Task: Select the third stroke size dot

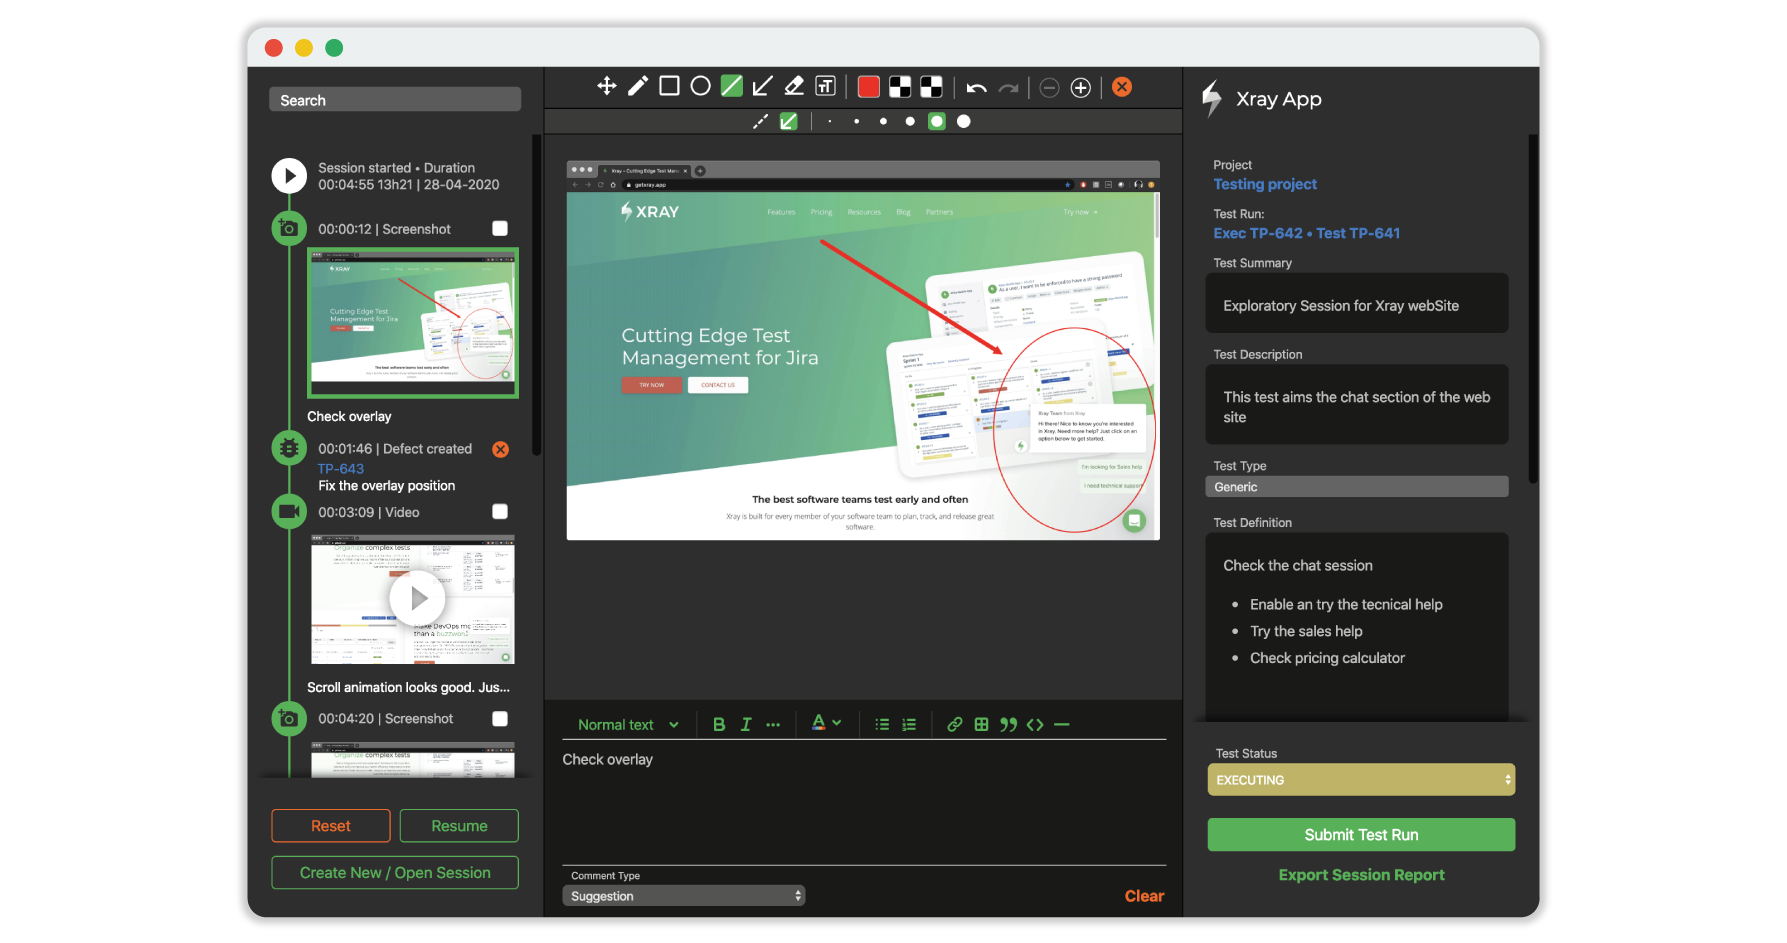Action: [x=883, y=121]
